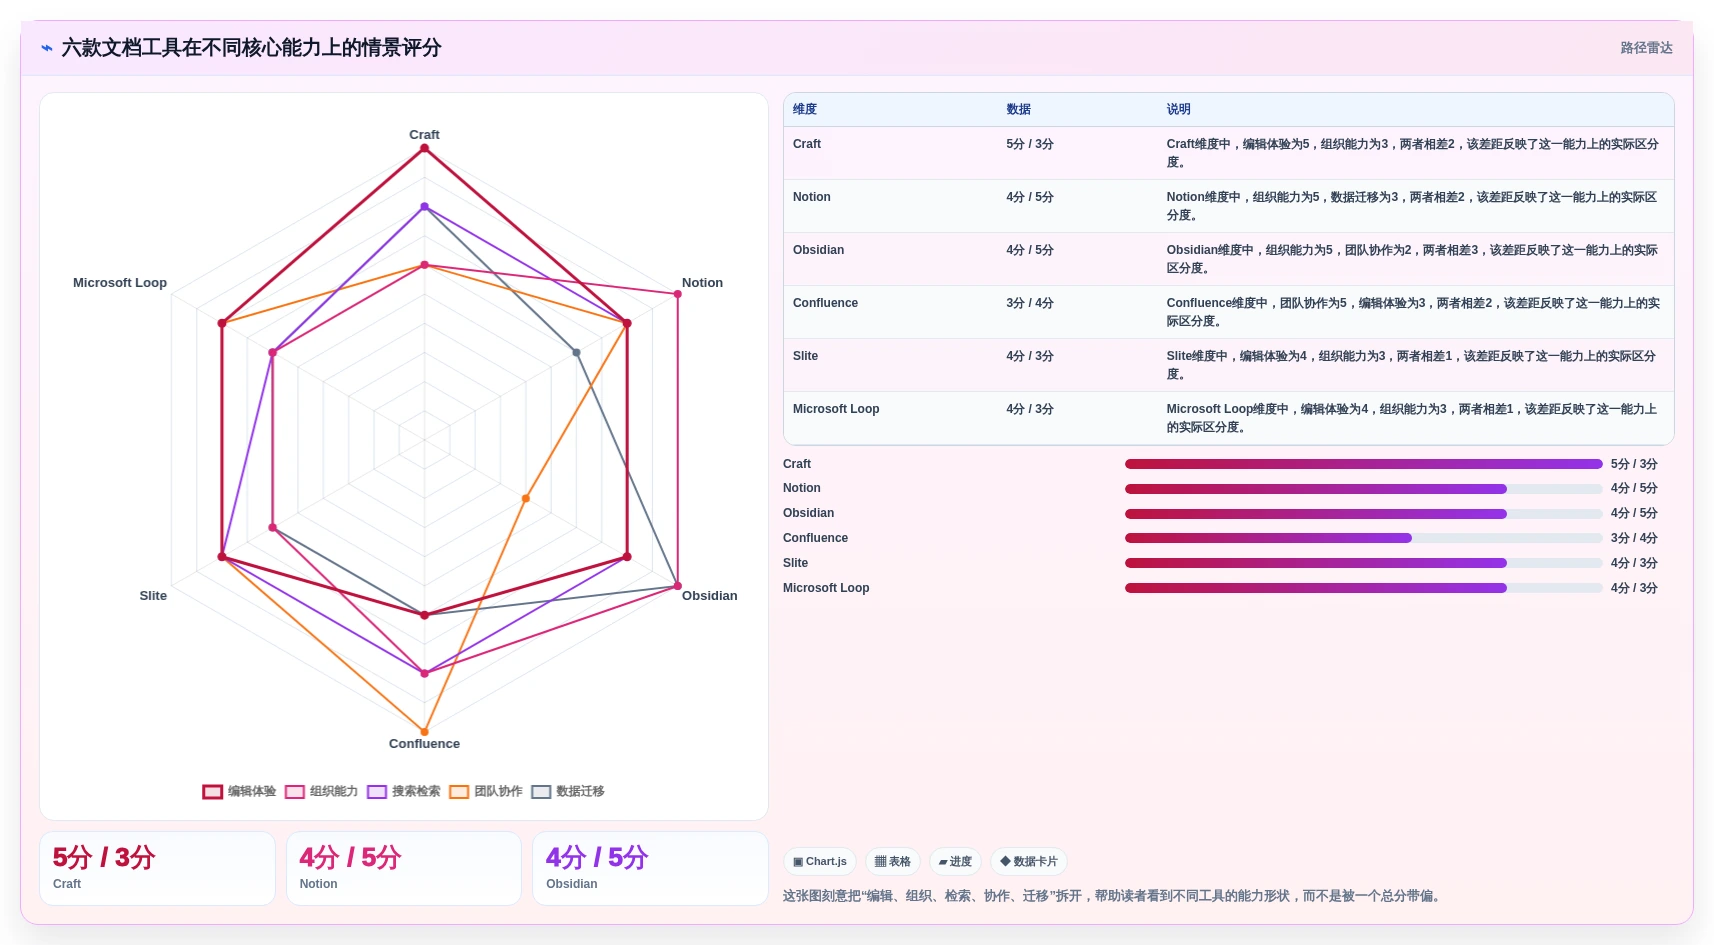Select the Obsidian row in the table
Screen dimensions: 1714x945
pos(1228,259)
